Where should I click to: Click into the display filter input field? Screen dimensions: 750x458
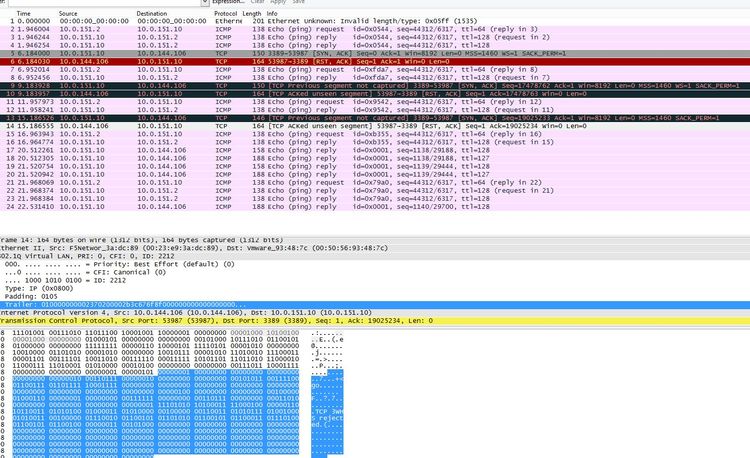coord(103,2)
